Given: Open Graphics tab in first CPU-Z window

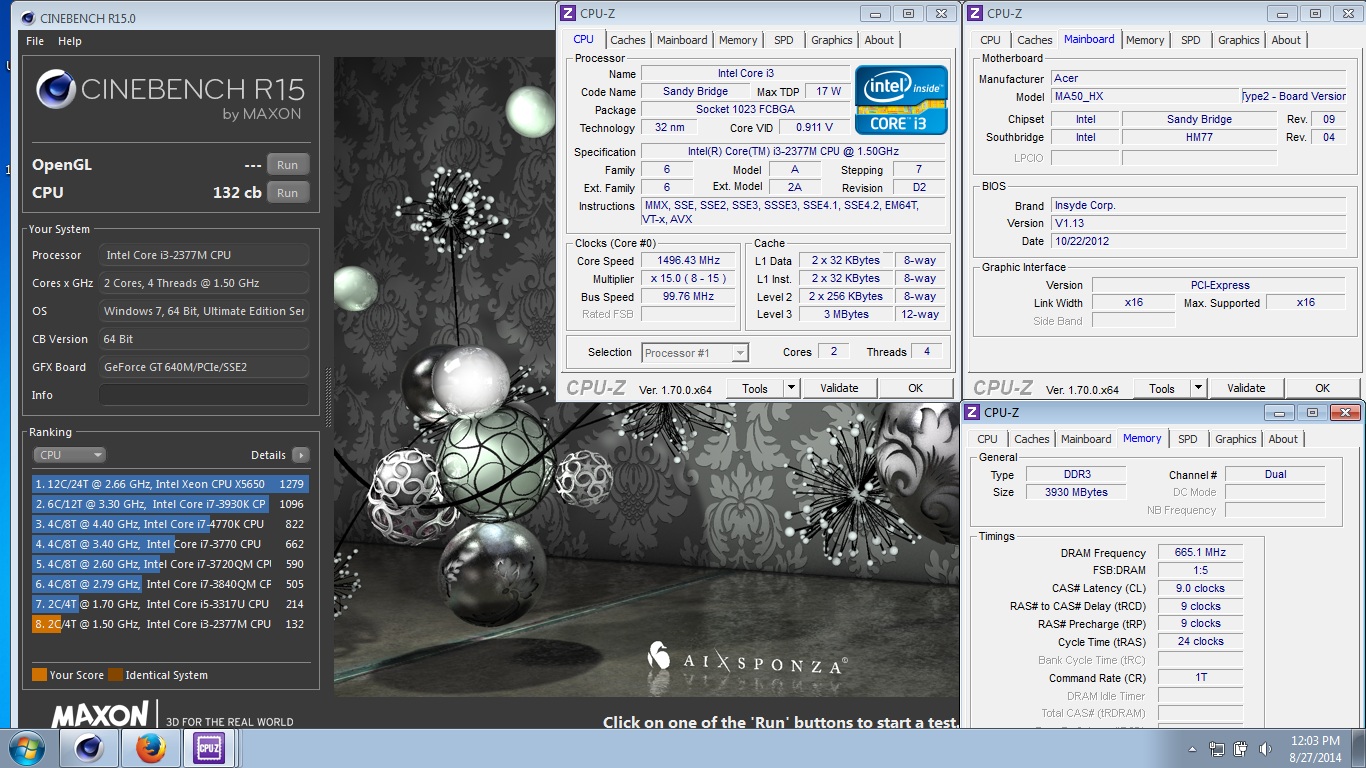Looking at the screenshot, I should point(832,40).
